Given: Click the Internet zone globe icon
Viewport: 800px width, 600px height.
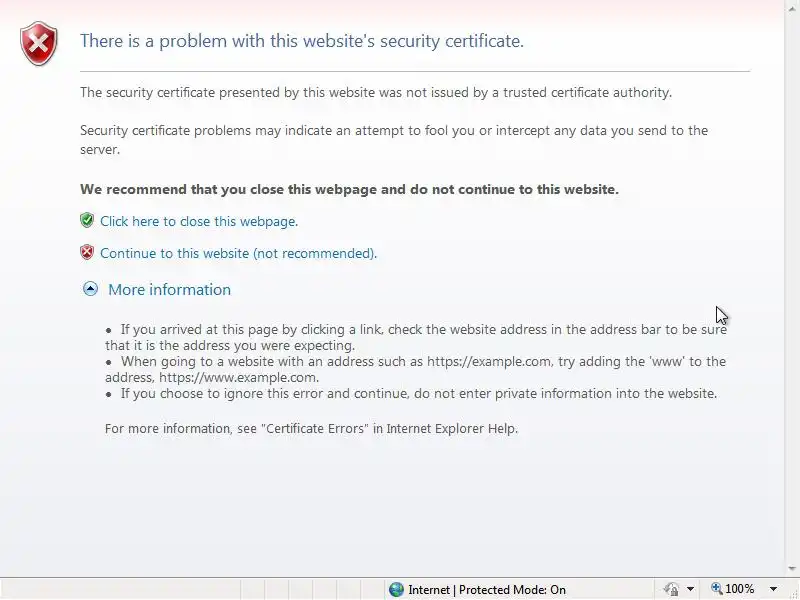Looking at the screenshot, I should point(396,589).
